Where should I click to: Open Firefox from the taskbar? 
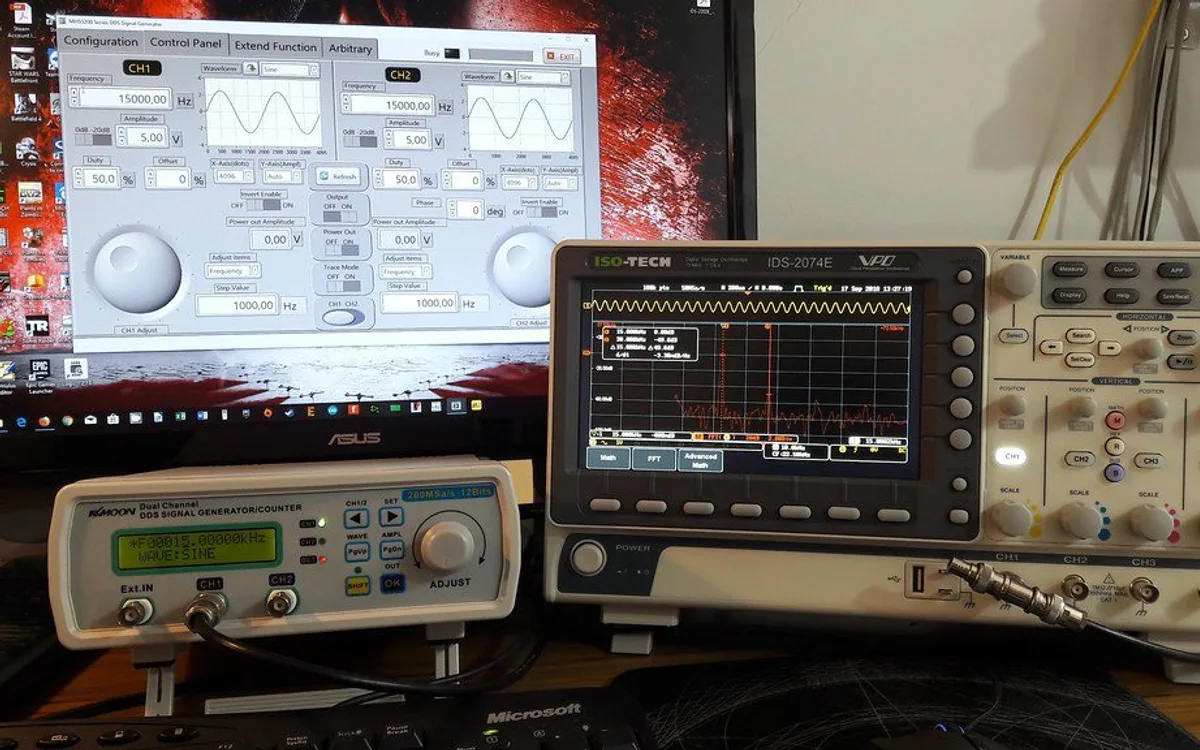44,422
